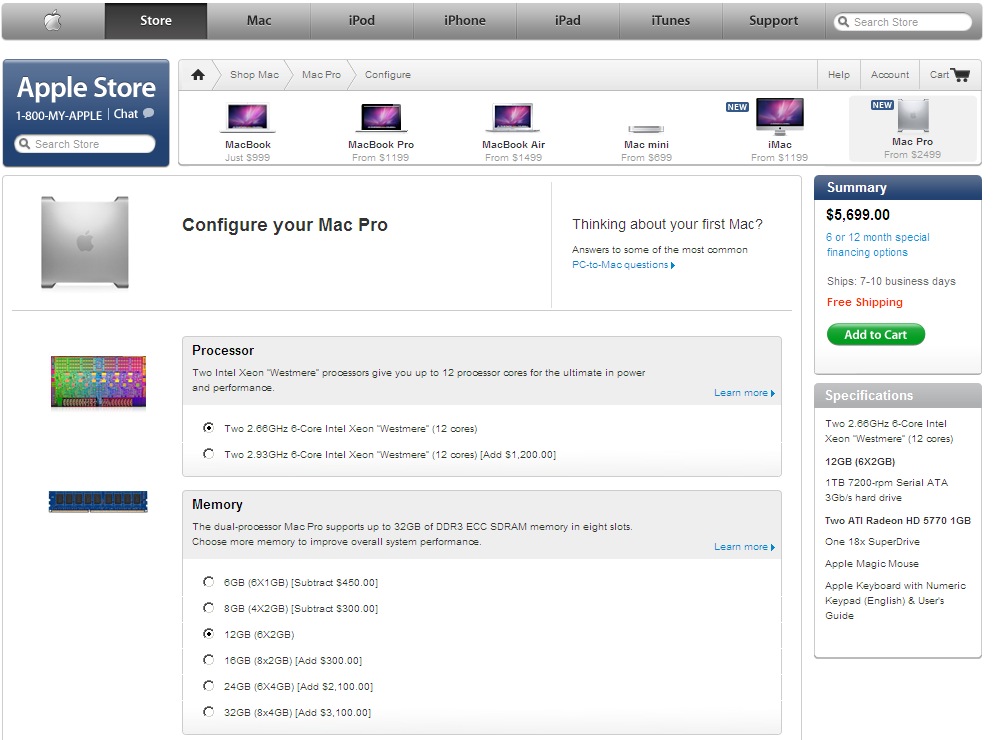The image size is (994, 740).
Task: Choose 6GB (6X1GB) memory option
Action: (209, 581)
